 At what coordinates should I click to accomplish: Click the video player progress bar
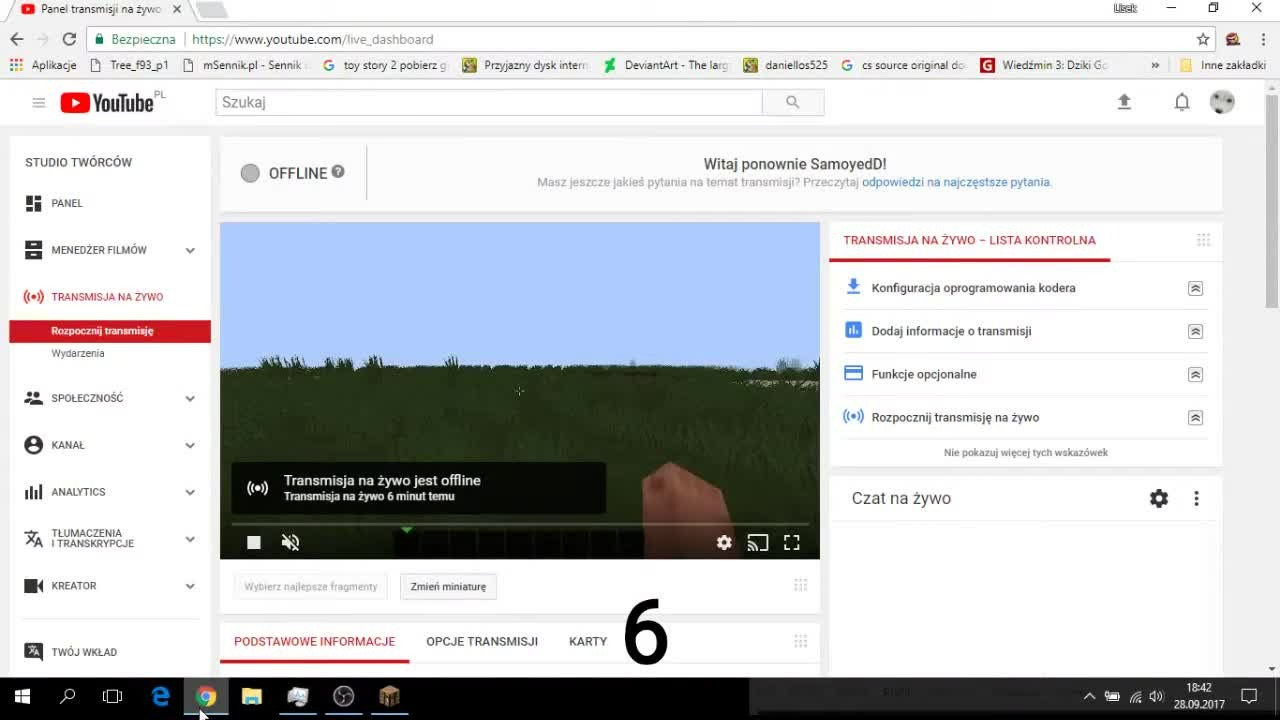520,523
